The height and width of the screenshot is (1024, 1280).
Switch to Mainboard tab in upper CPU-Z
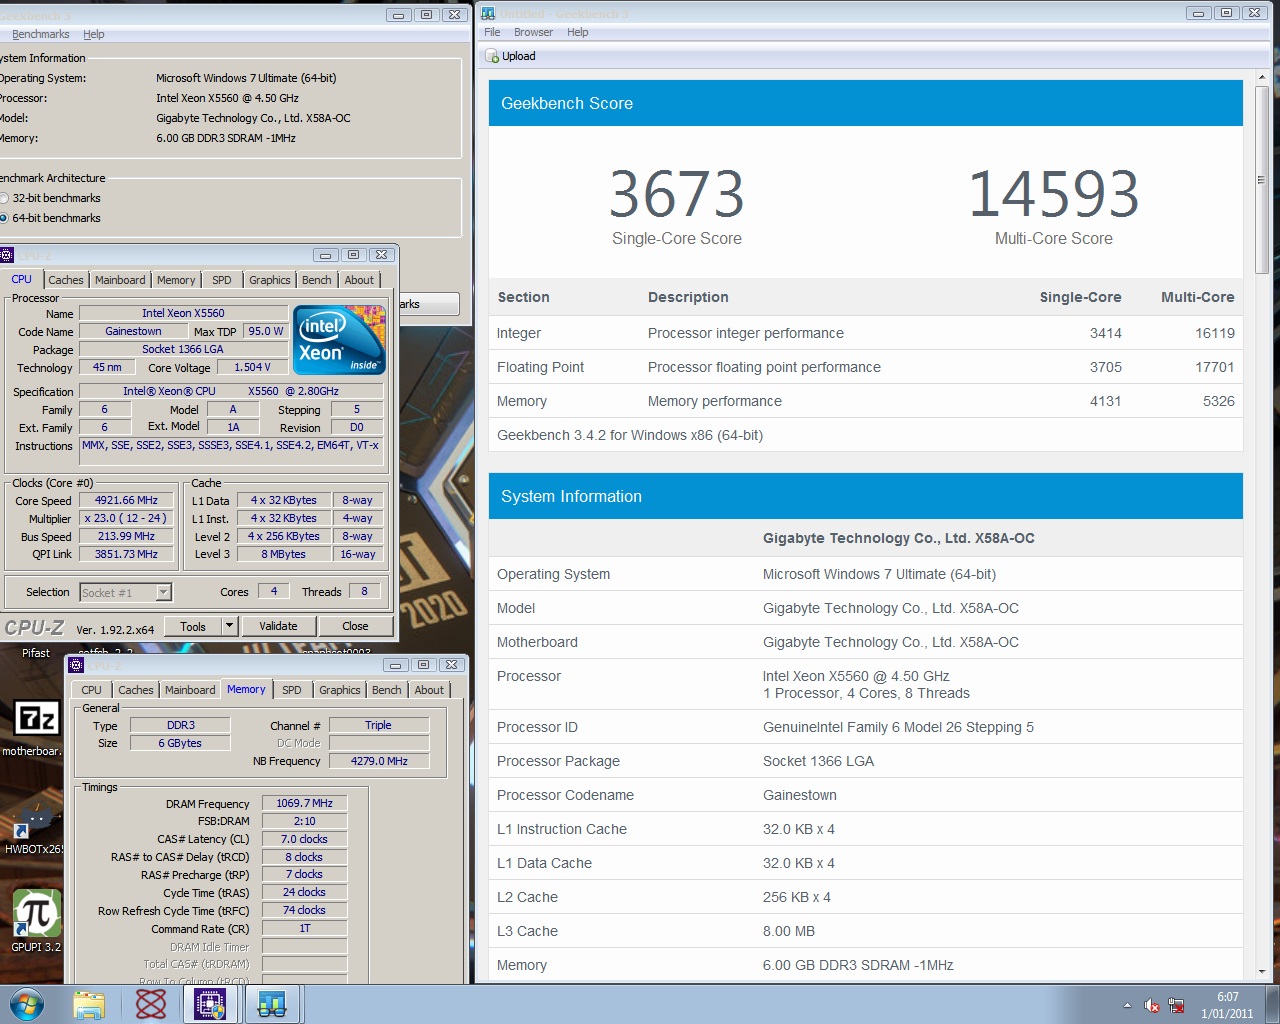[x=120, y=280]
